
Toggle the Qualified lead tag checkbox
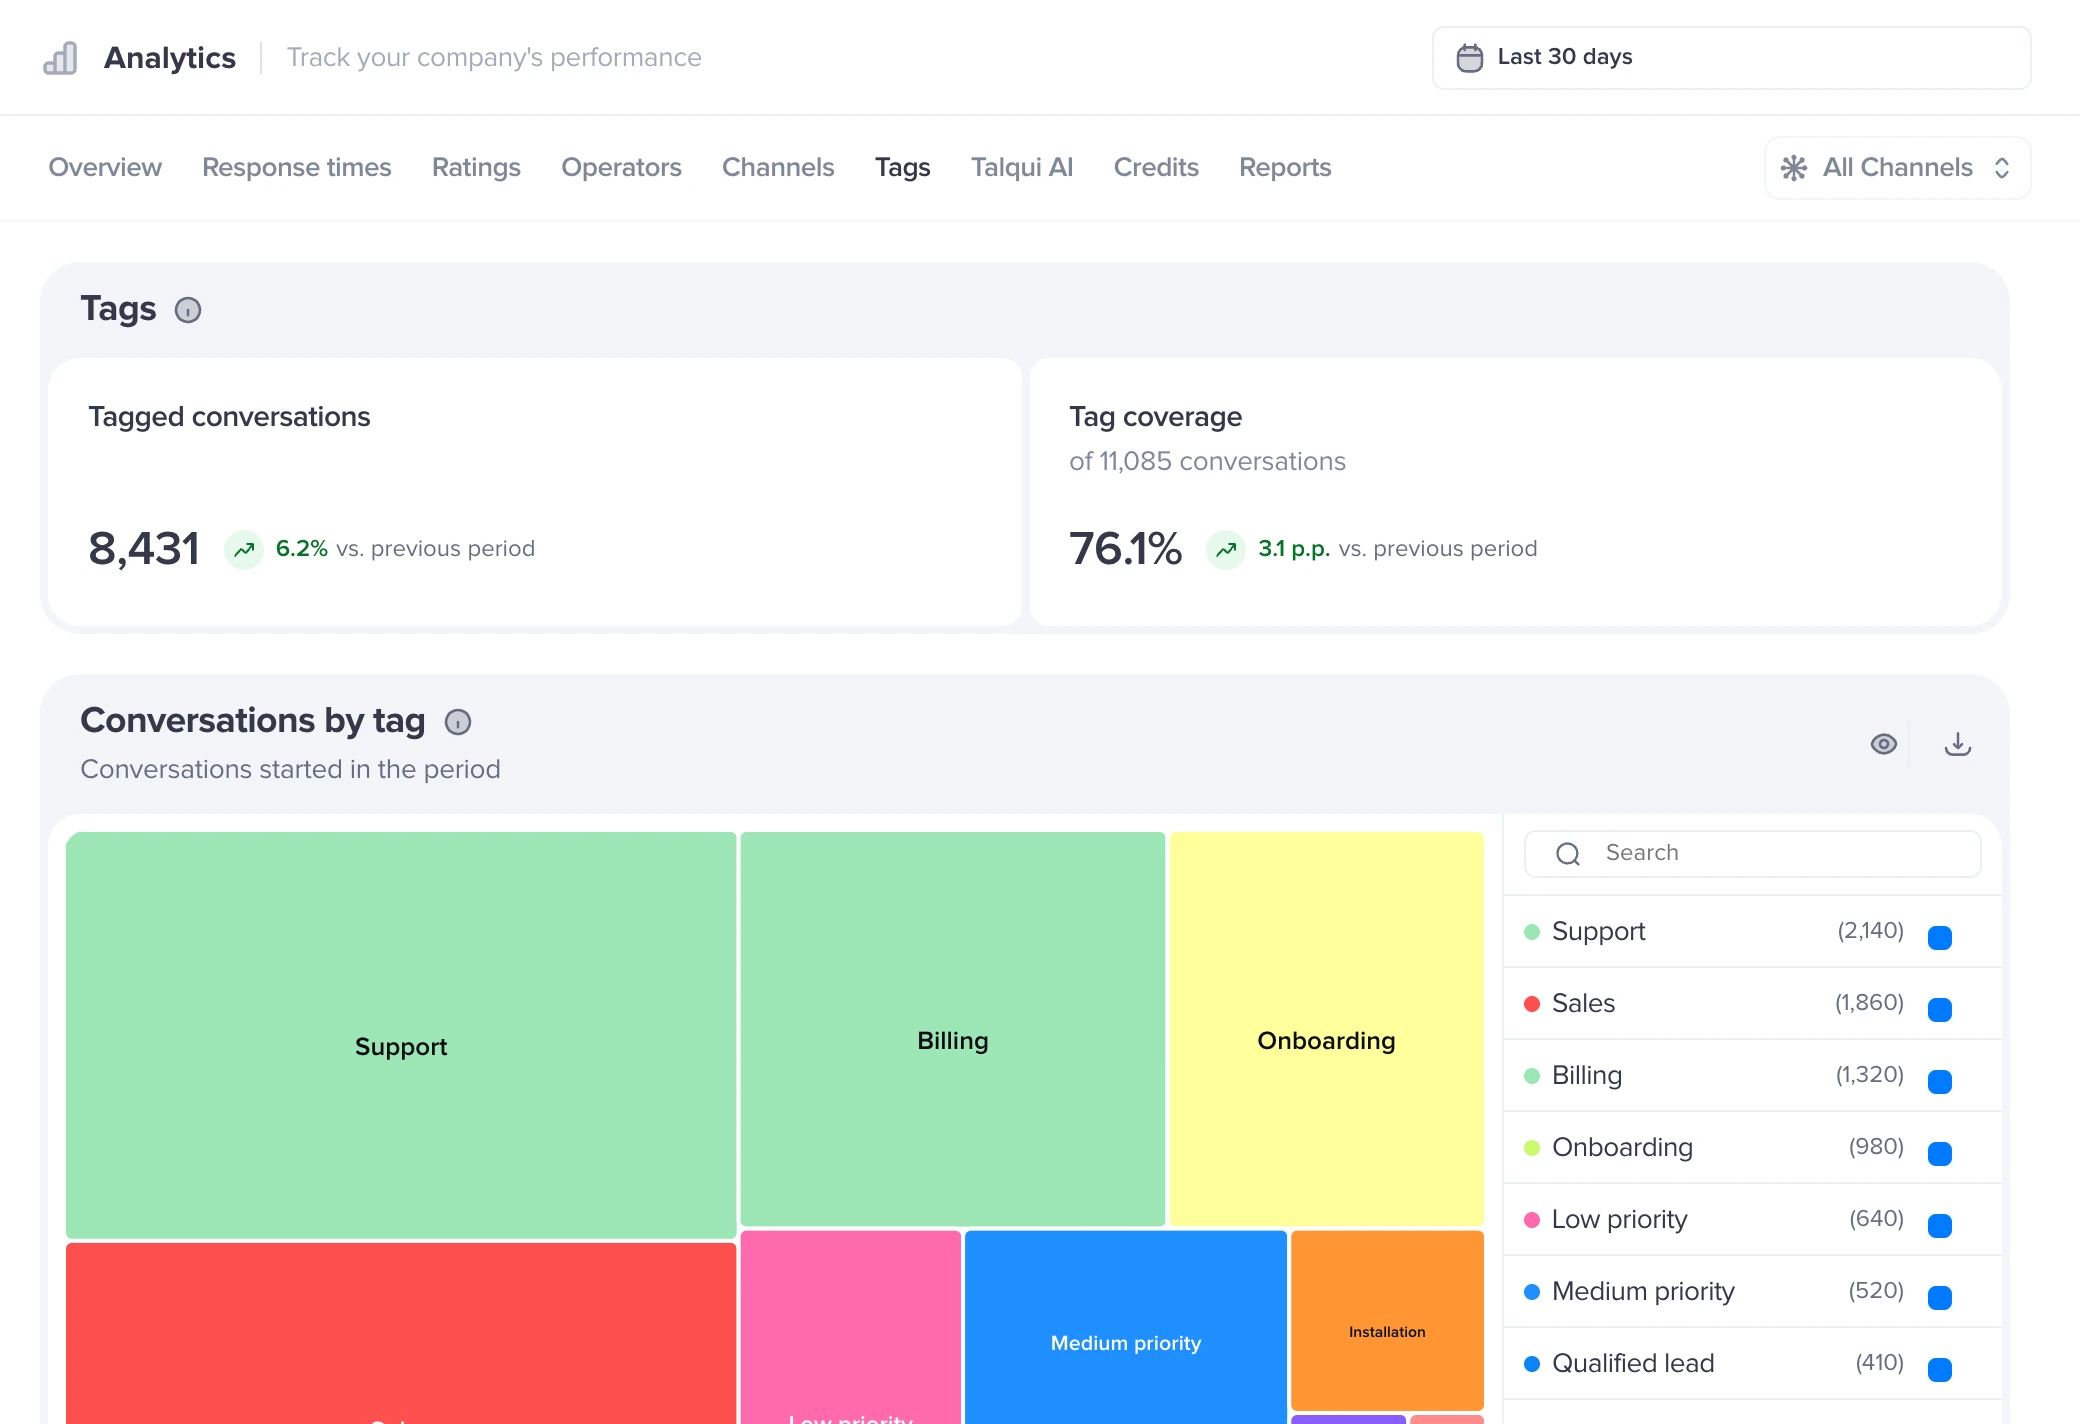point(1940,1369)
